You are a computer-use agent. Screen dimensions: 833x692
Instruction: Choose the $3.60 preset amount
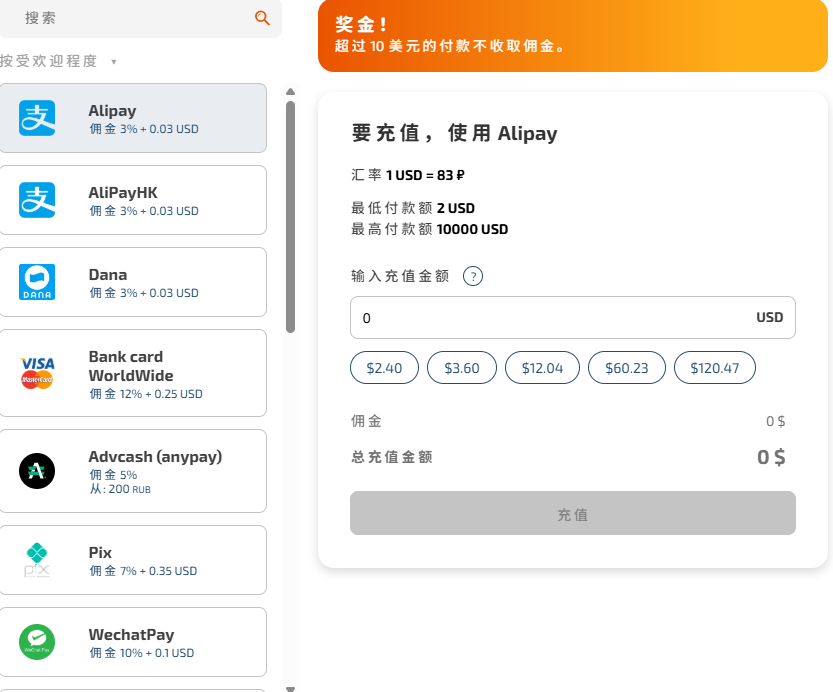462,368
